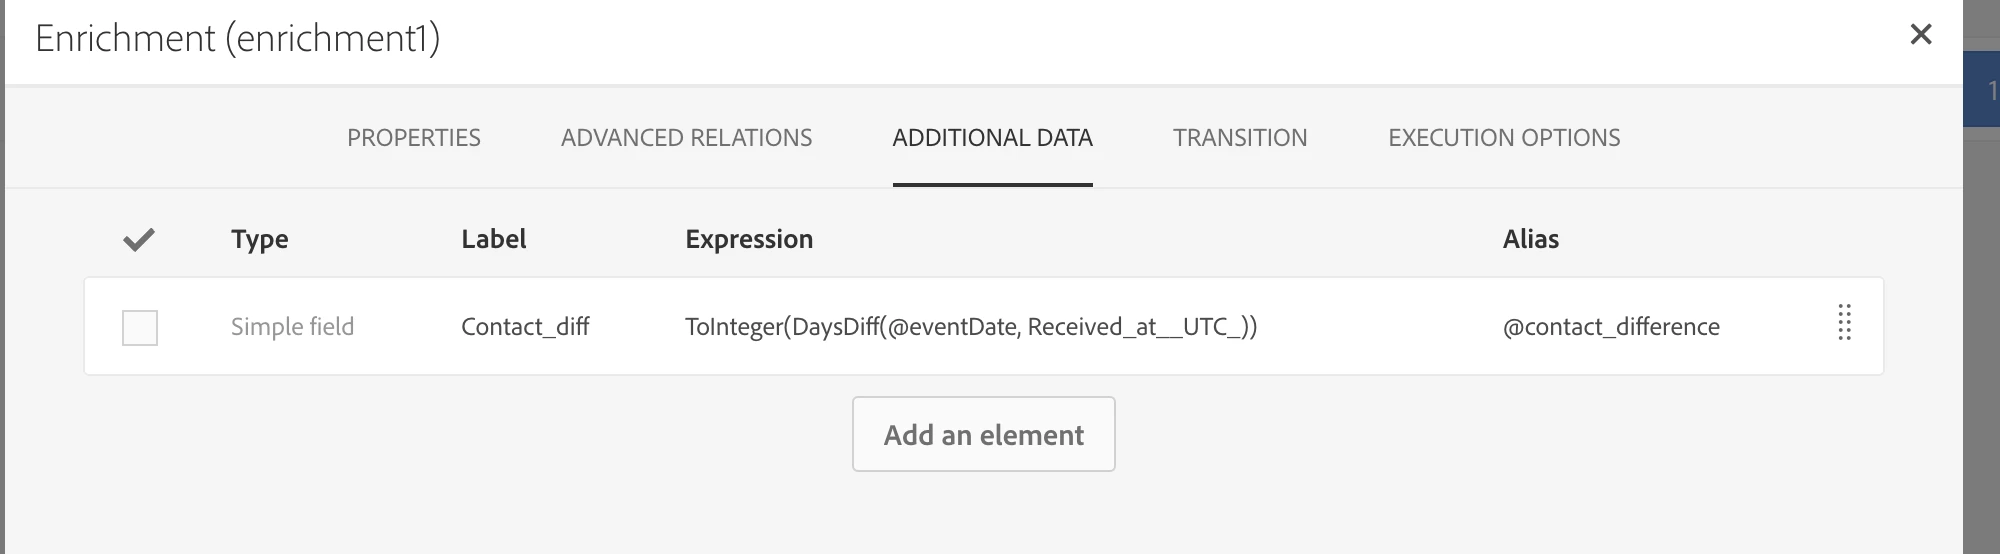
Task: Grab the row reorder dotted handle
Action: [x=1845, y=323]
